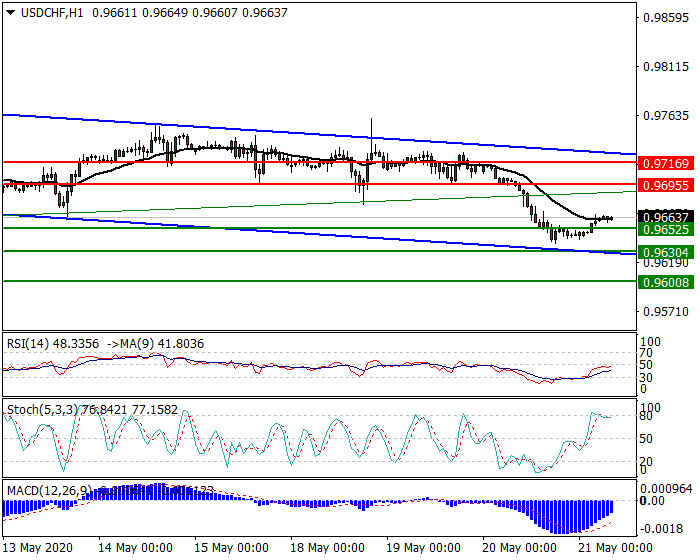Image resolution: width=700 pixels, height=560 pixels.
Task: Click the black current price label 0.96637
Action: click(666, 217)
